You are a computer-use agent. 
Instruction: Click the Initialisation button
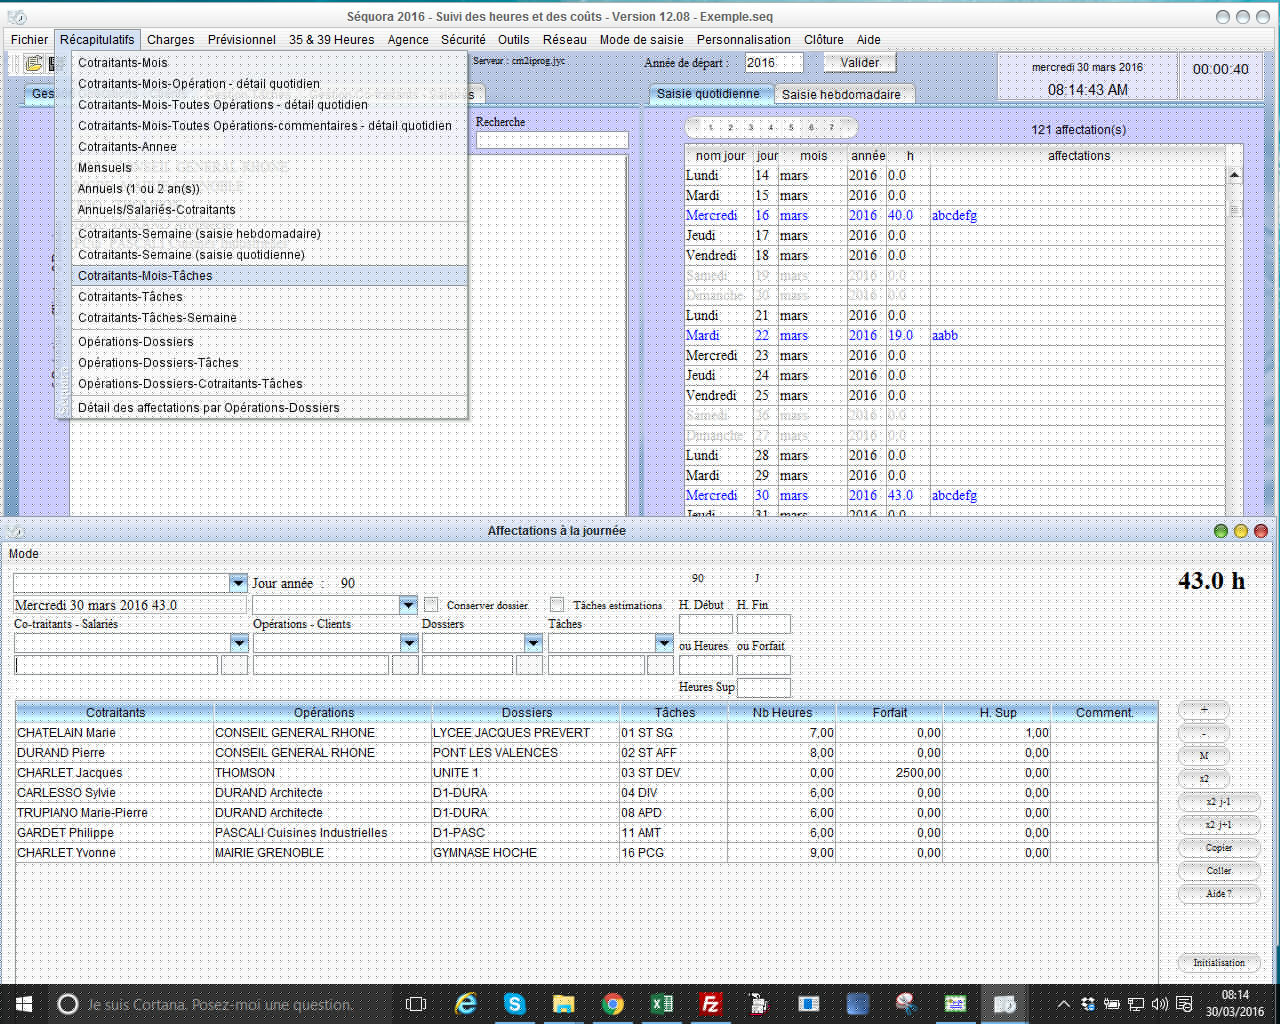(1218, 963)
